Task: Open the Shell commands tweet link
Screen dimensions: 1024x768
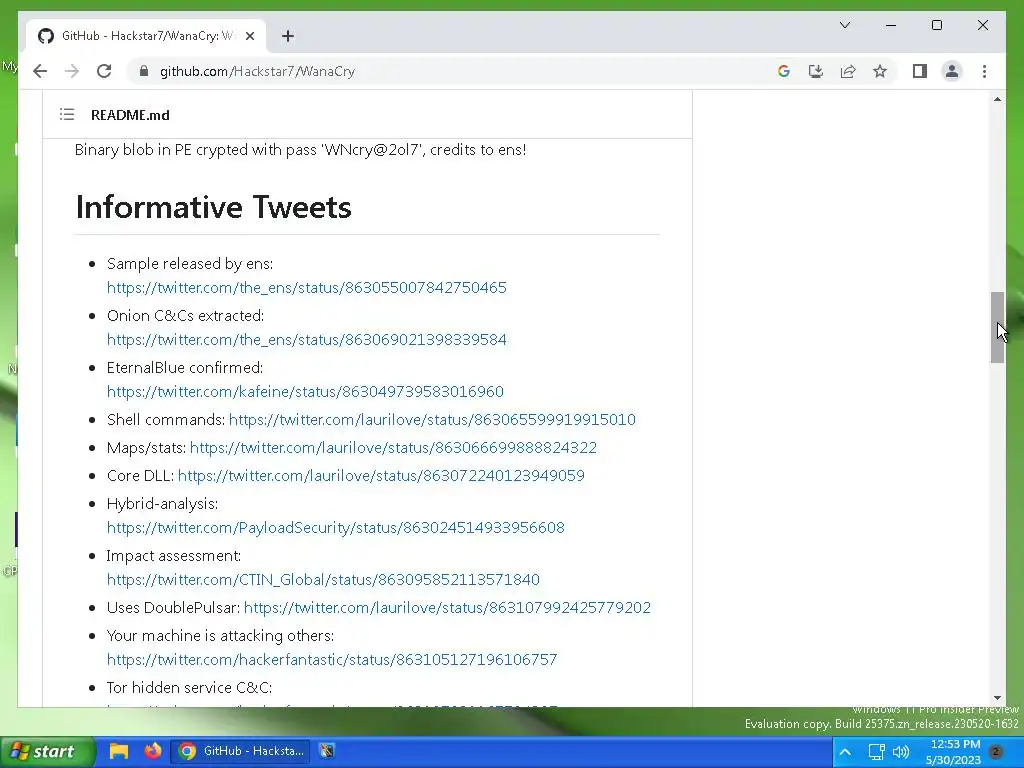Action: pyautogui.click(x=432, y=419)
